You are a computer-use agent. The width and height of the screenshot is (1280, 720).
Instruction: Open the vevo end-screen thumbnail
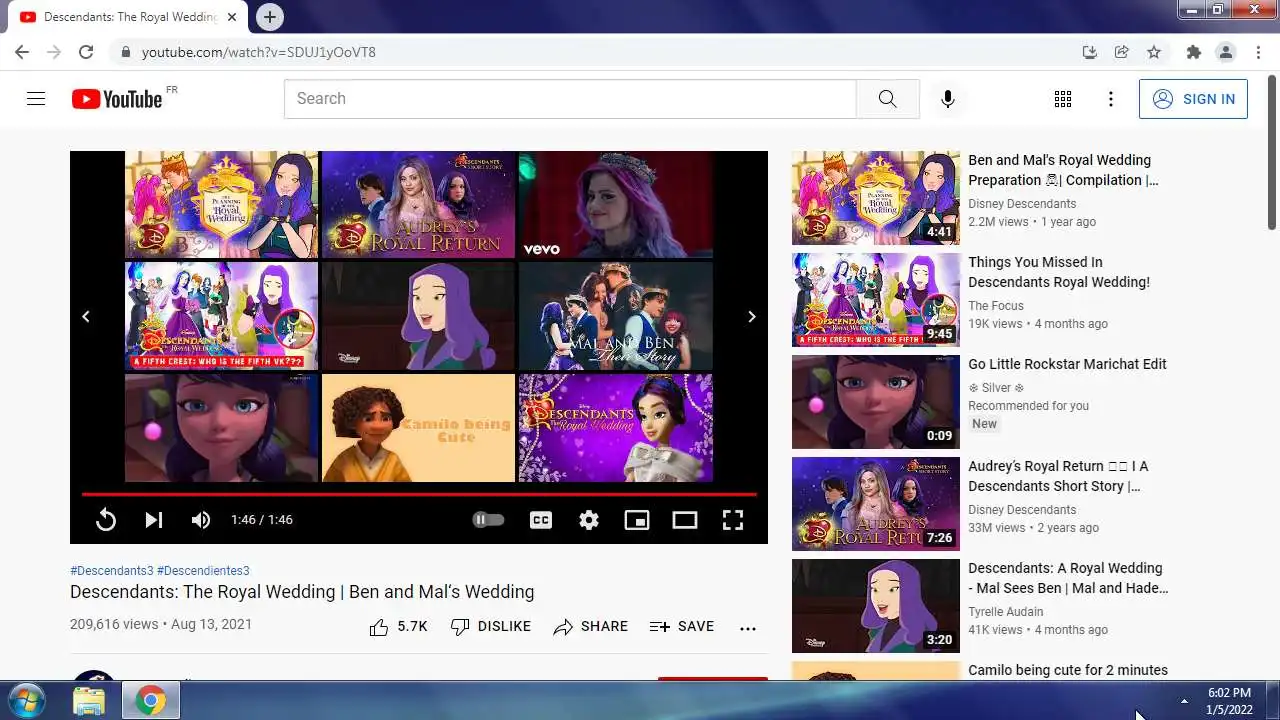tap(615, 205)
